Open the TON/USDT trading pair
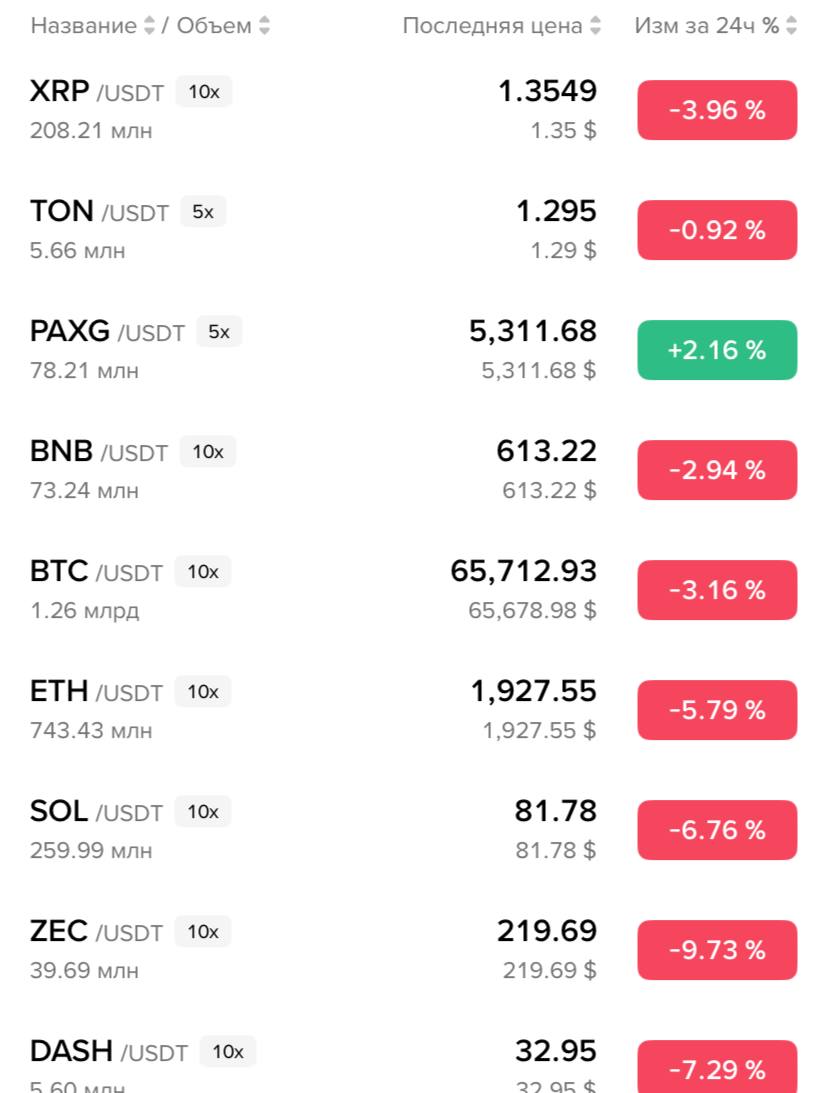 pos(414,230)
